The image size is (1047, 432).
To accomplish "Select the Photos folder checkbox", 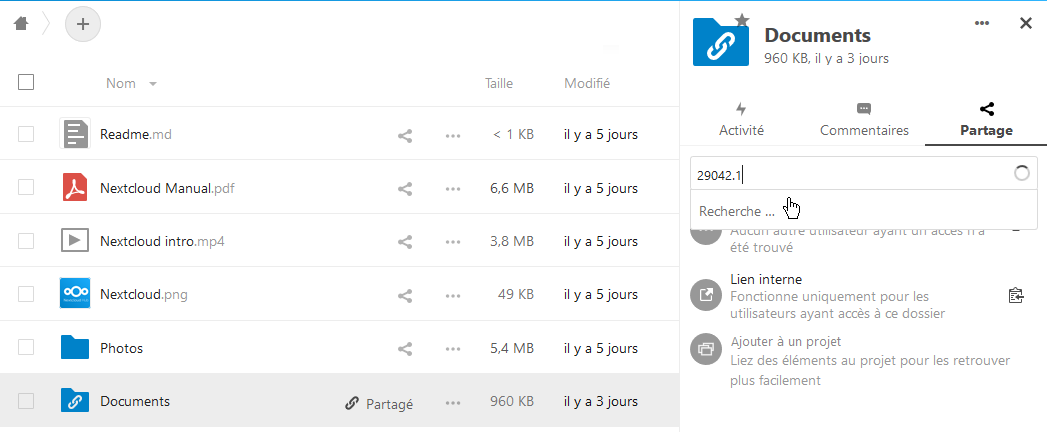I will (26, 349).
